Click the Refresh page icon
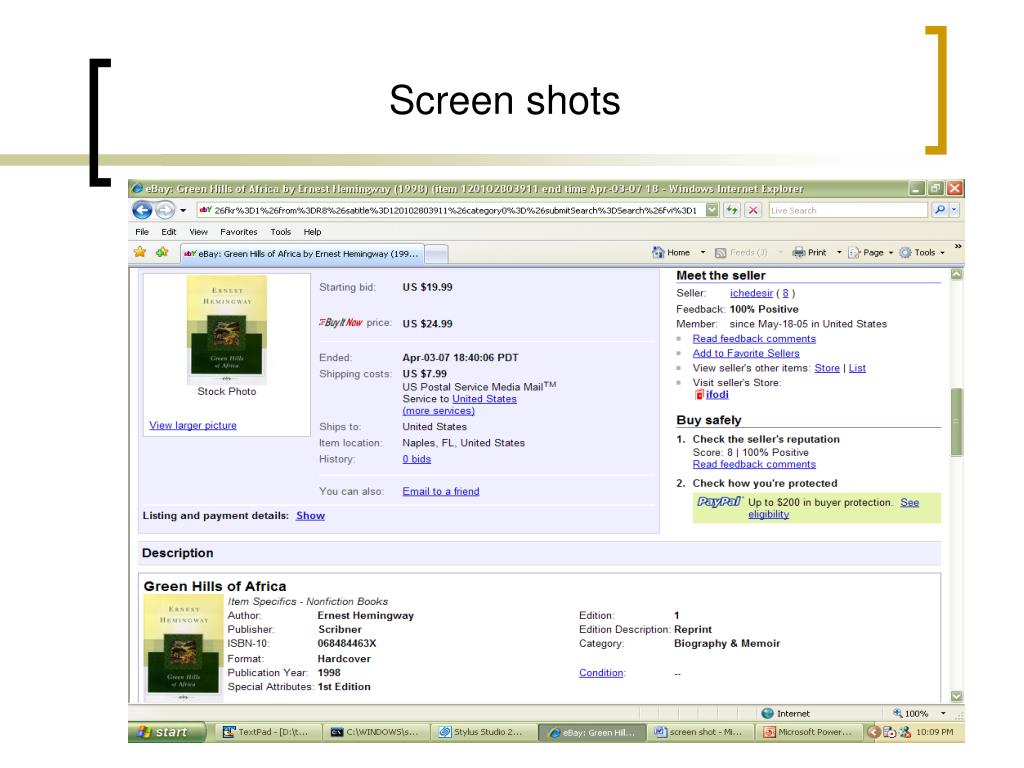1024x768 pixels. tap(733, 210)
